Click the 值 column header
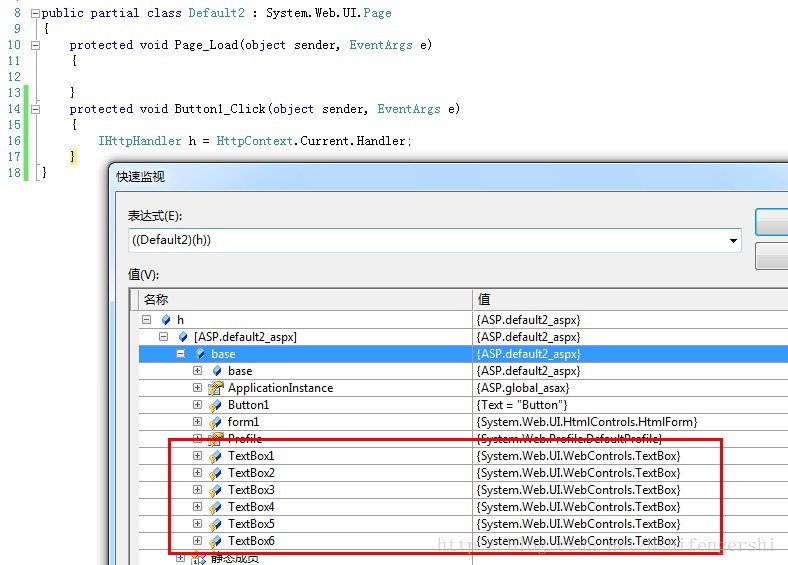Screen dimensions: 788x565 (x=630, y=300)
